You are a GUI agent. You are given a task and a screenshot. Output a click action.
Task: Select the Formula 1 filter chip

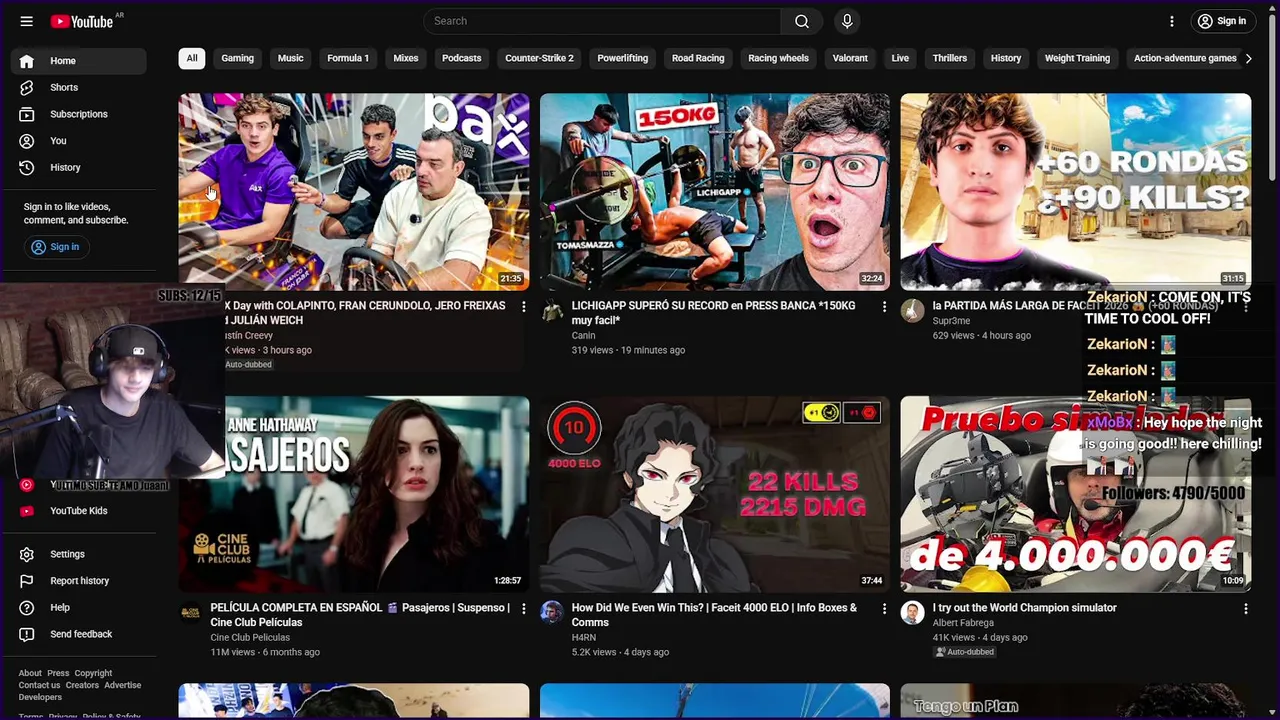(348, 58)
